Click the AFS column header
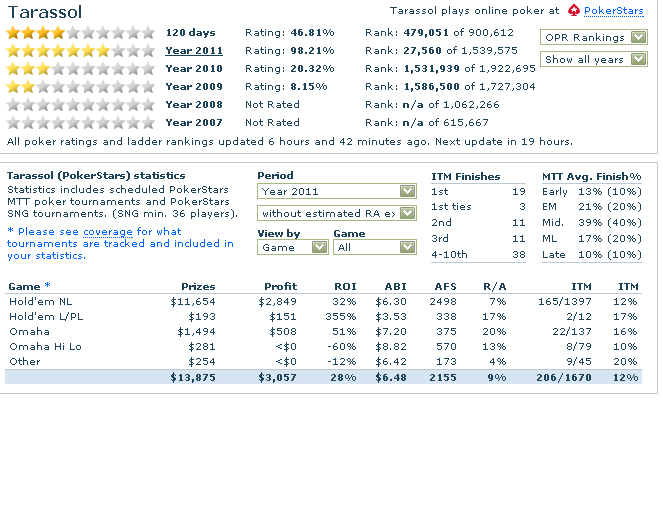 point(445,287)
